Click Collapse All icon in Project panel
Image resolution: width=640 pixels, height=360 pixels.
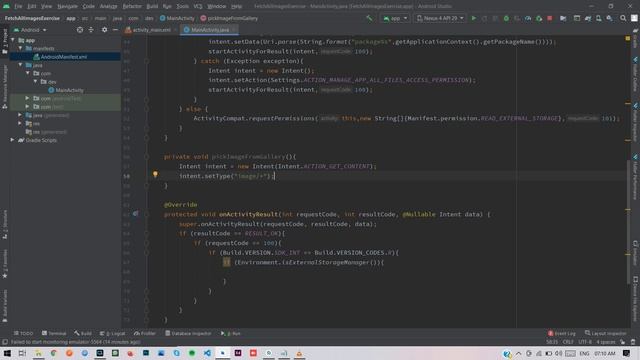(x=91, y=30)
